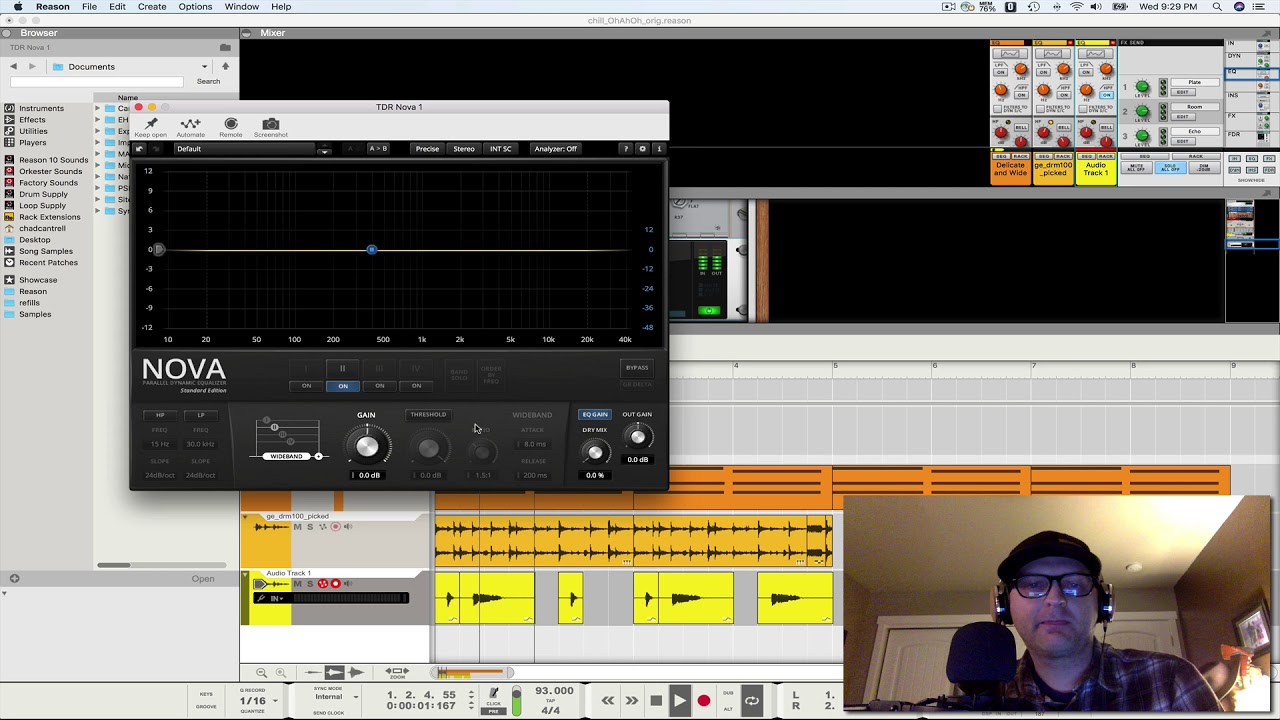Solo Audio Track 1 with S button
Image resolution: width=1280 pixels, height=720 pixels.
coord(310,584)
